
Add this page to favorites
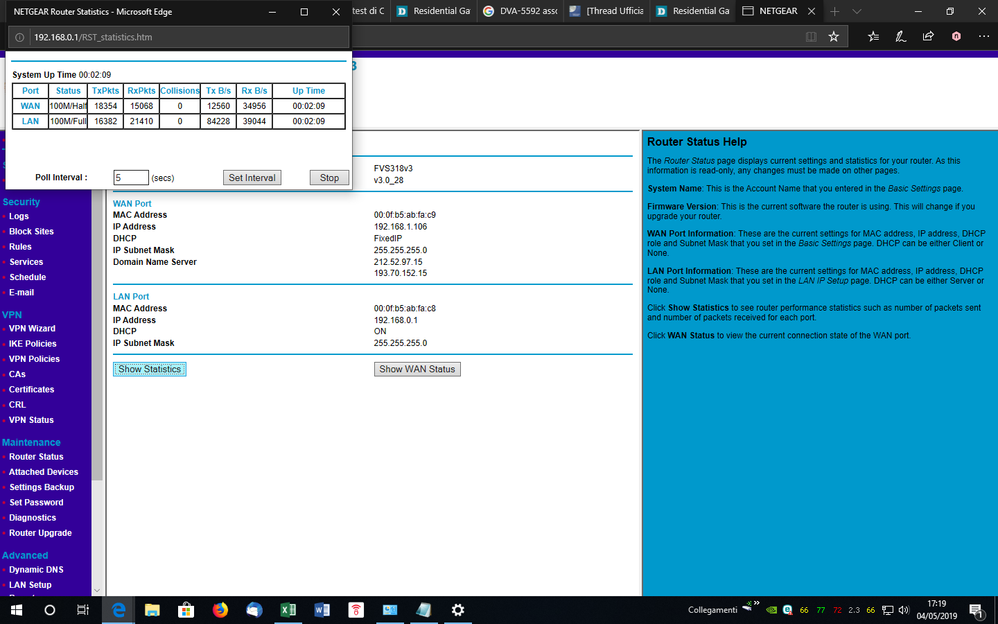[834, 35]
